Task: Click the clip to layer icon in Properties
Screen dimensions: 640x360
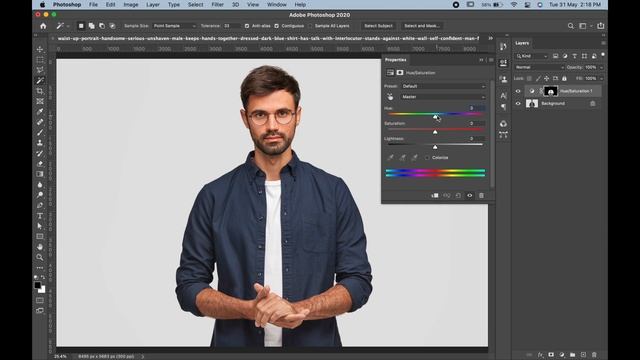Action: point(435,196)
